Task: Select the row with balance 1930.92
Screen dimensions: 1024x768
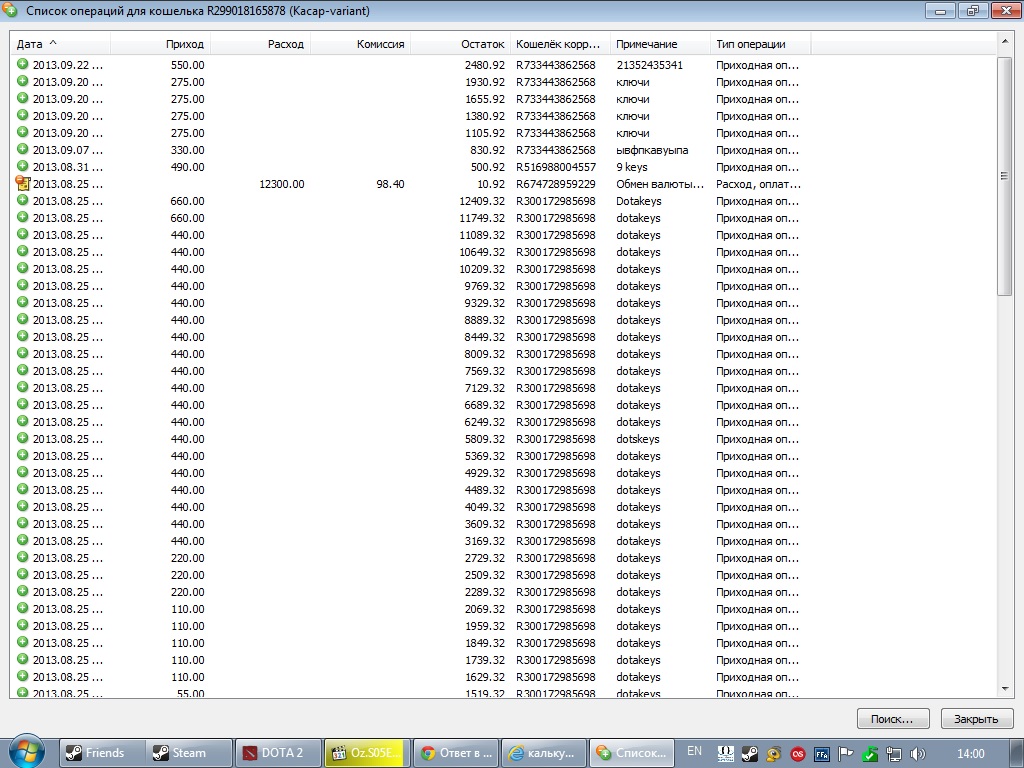Action: [503, 82]
